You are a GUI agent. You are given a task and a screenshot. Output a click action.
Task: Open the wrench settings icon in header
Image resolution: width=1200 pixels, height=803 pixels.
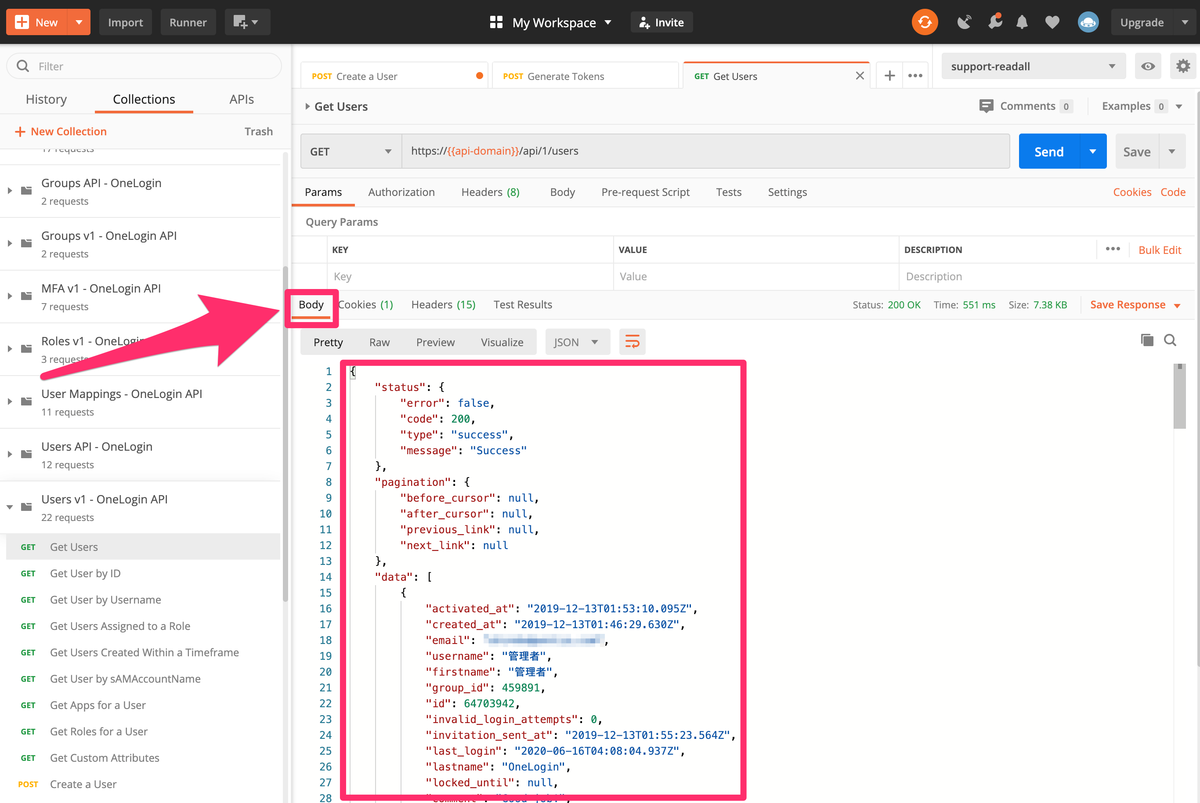click(x=994, y=22)
